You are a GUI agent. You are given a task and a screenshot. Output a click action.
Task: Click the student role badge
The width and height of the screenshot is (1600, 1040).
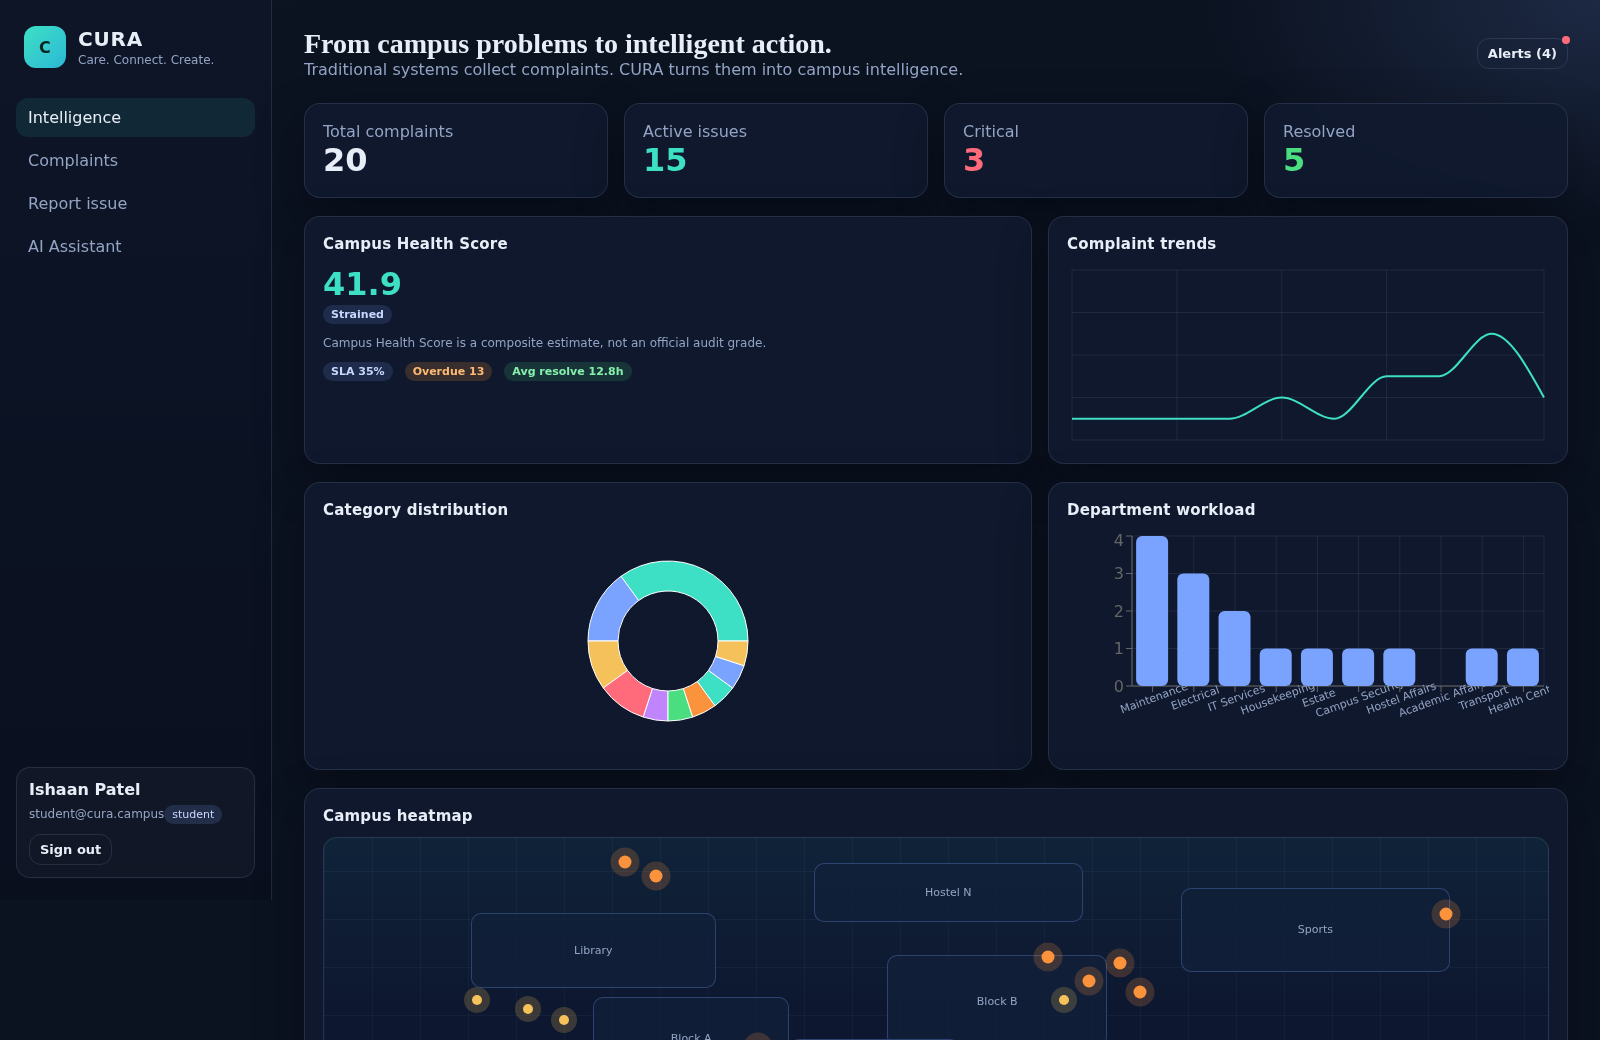[193, 814]
